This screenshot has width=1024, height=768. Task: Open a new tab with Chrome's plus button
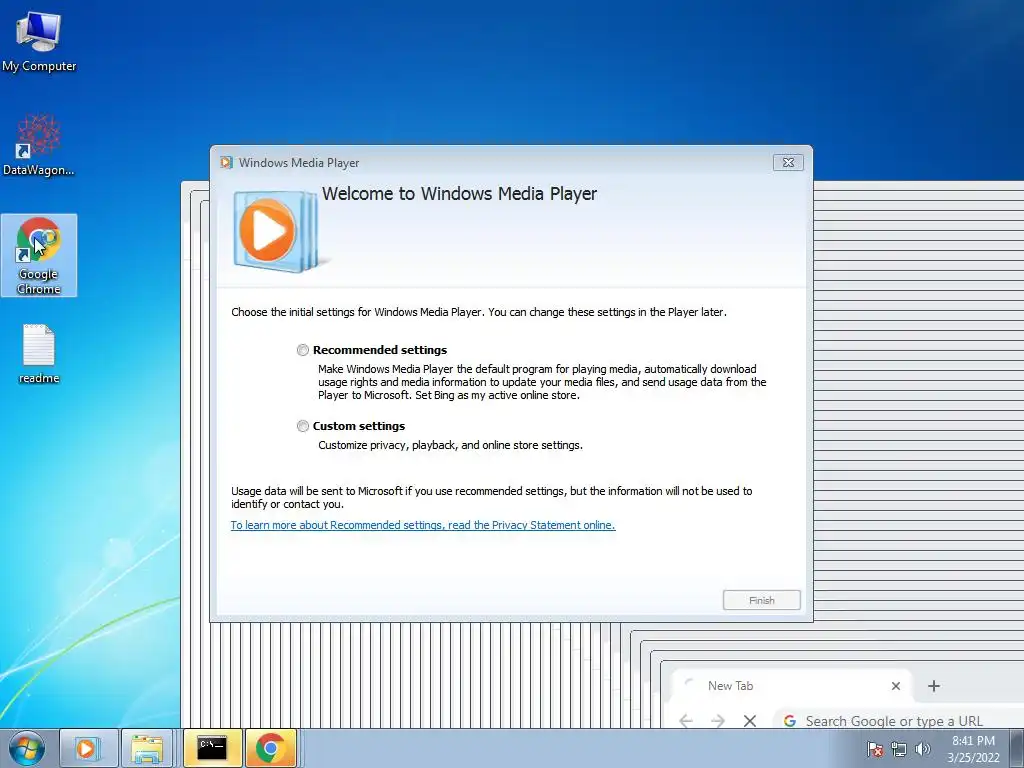[934, 686]
